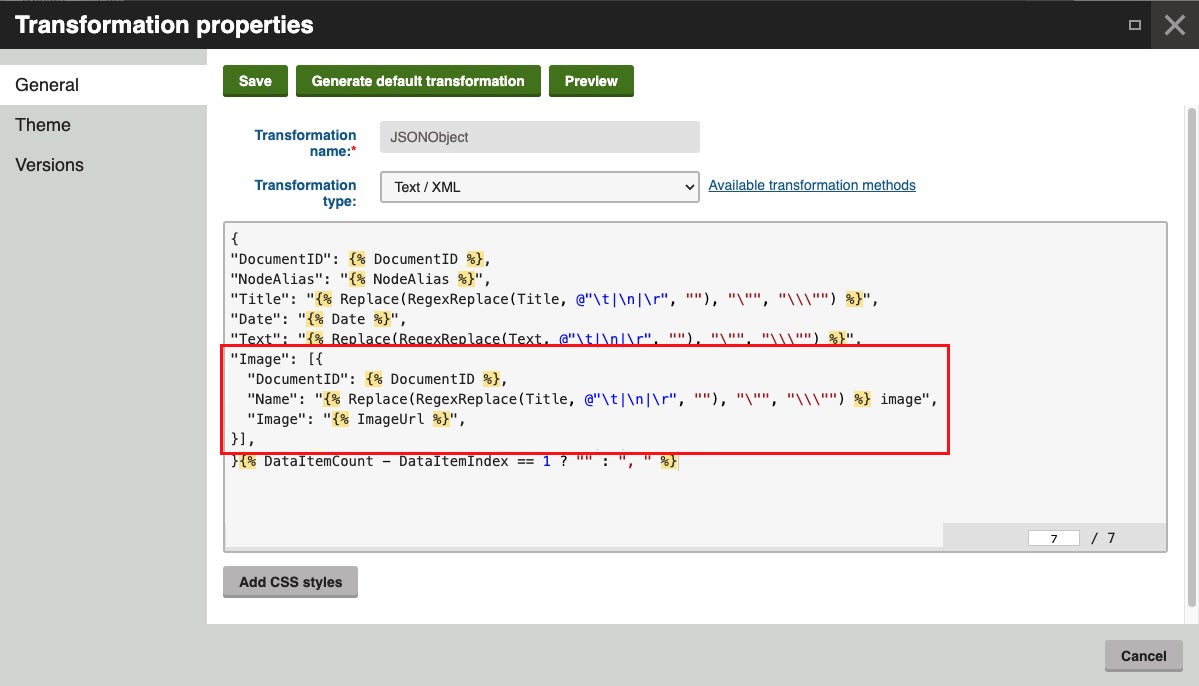Preview the transformation
Image resolution: width=1199 pixels, height=686 pixels.
[591, 81]
